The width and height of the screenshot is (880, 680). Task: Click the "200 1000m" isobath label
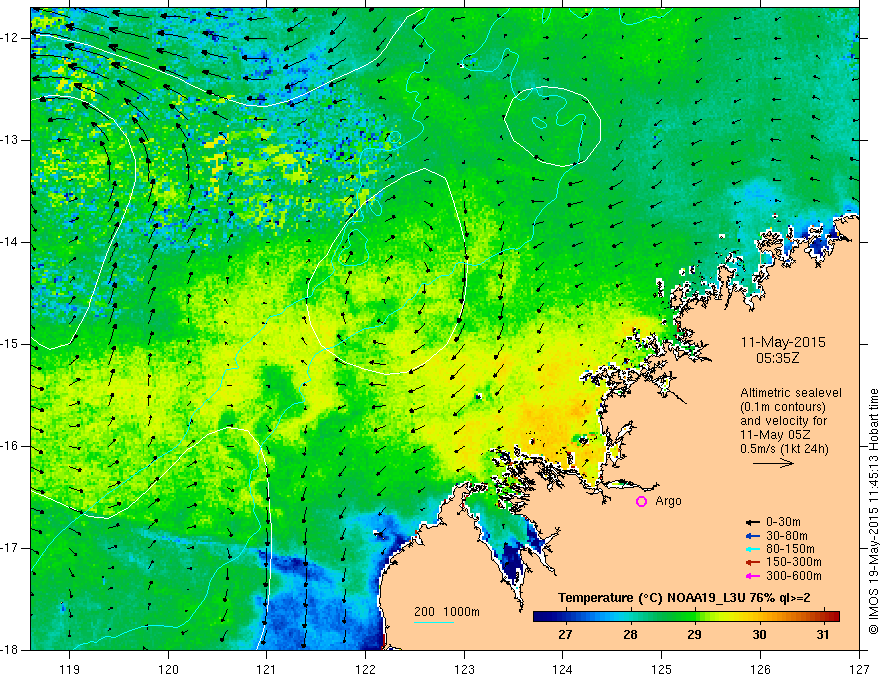(447, 612)
